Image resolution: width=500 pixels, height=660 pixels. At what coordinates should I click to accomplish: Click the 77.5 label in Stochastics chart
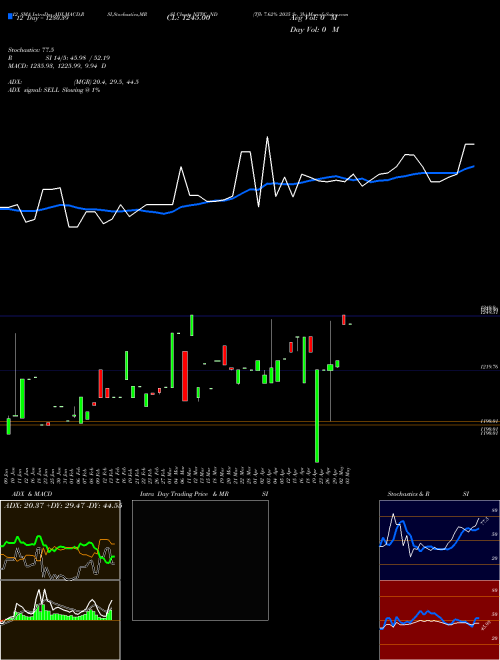(484, 521)
